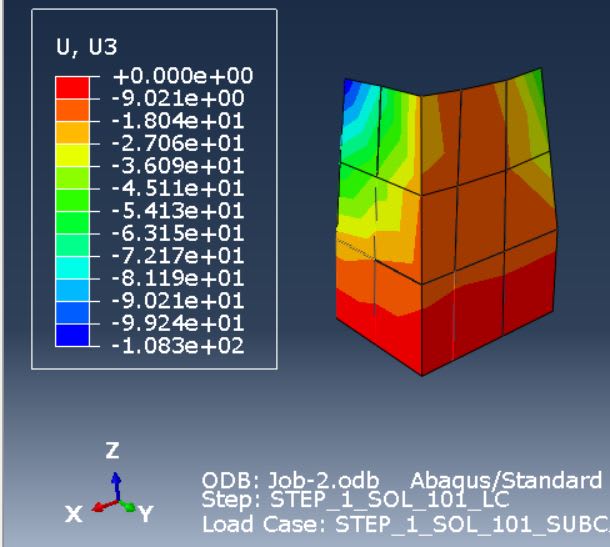Click the Y axis label
Image resolution: width=610 pixels, height=547 pixels.
pos(146,514)
